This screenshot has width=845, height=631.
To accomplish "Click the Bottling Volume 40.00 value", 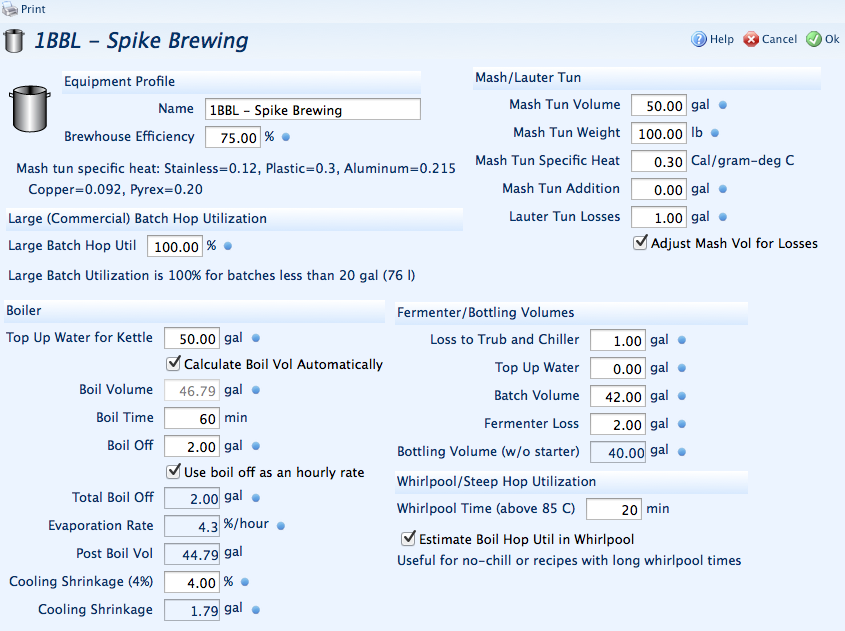I will pyautogui.click(x=618, y=452).
